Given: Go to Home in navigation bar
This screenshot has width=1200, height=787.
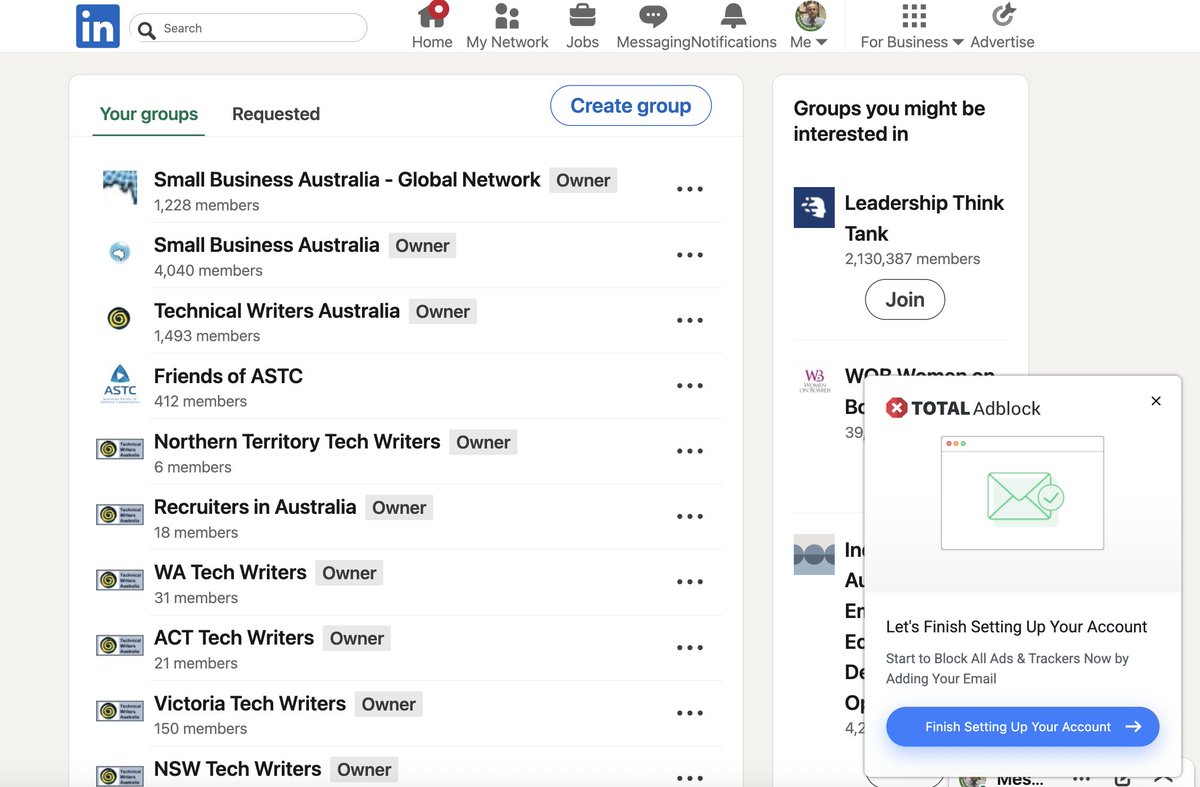Looking at the screenshot, I should tap(432, 26).
